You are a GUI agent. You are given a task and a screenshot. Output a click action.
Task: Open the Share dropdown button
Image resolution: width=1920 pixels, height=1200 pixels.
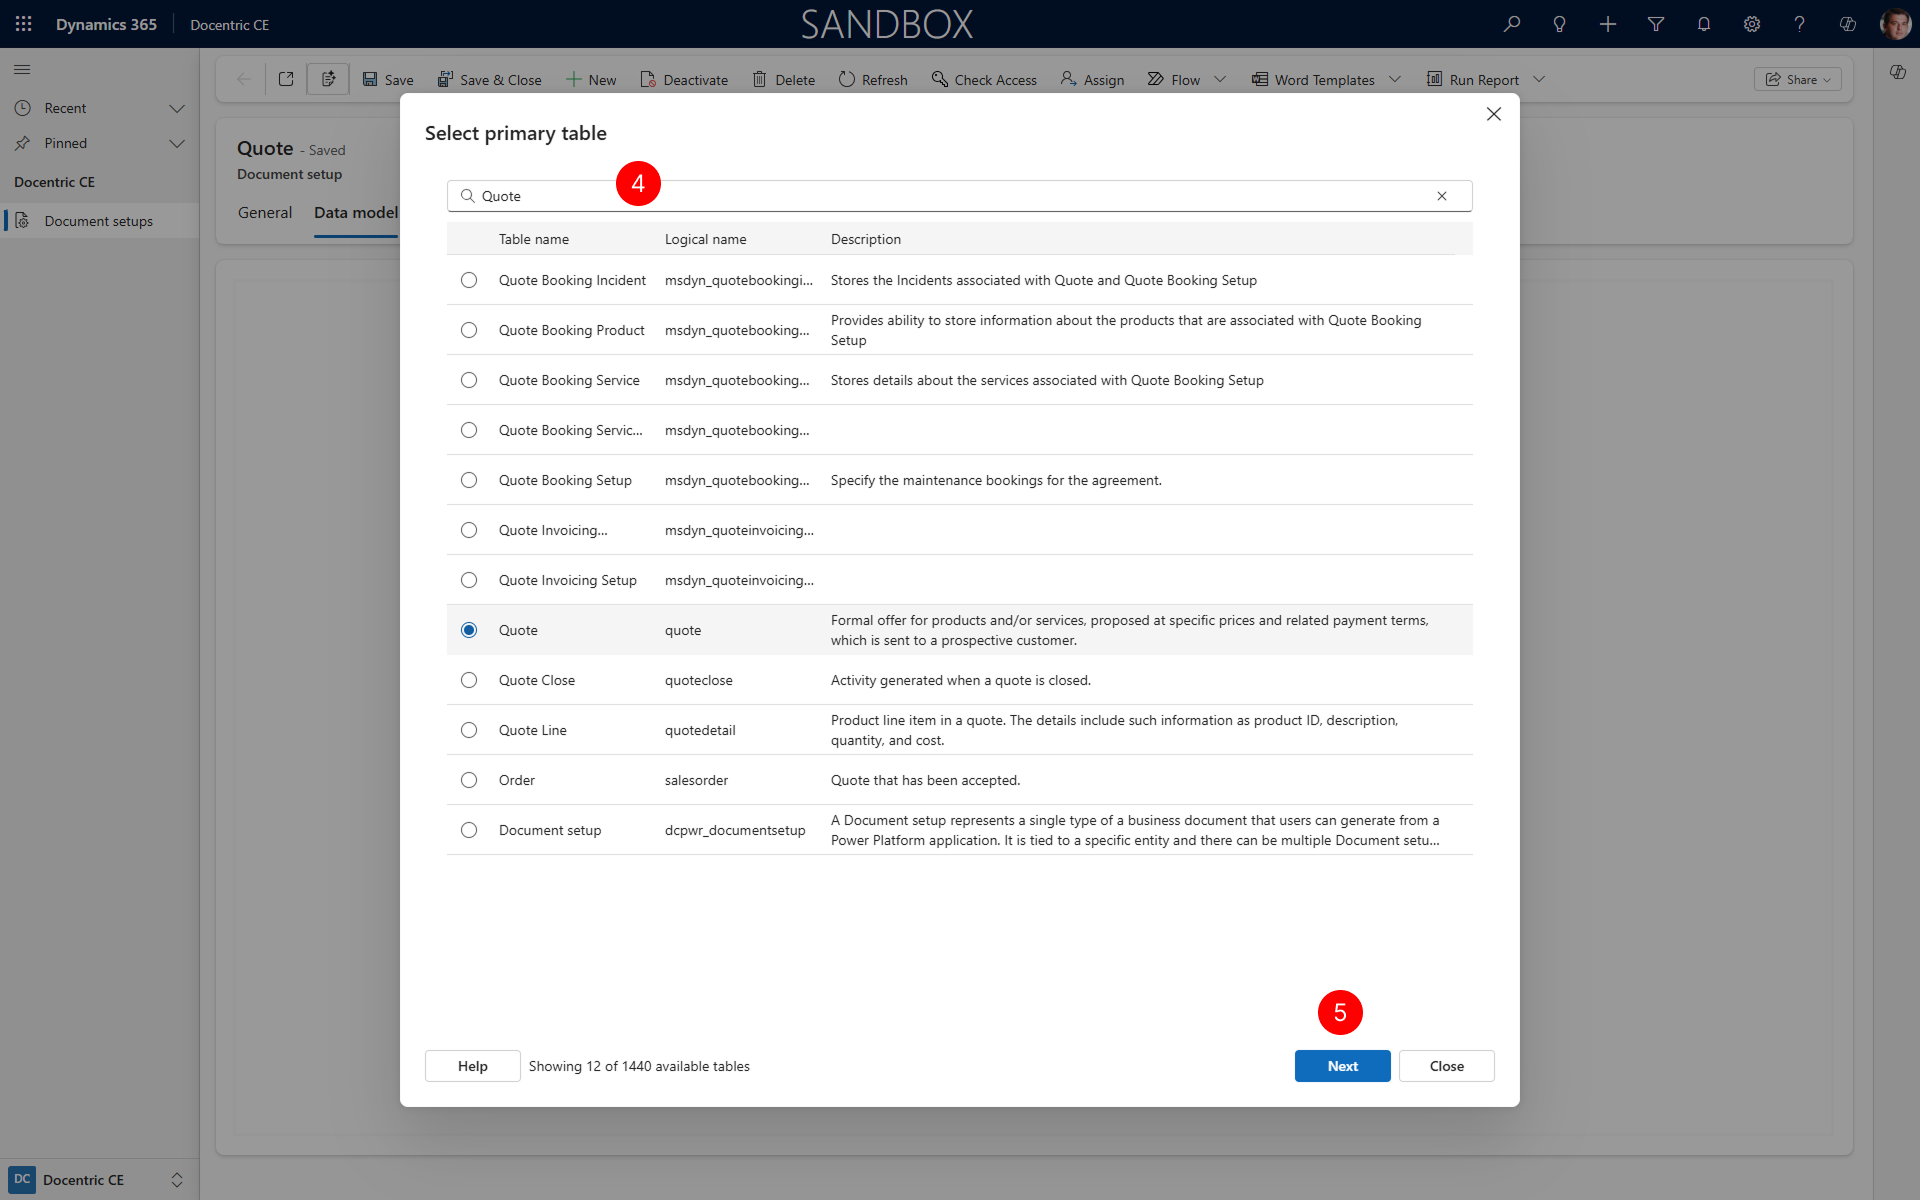[x=1797, y=79]
